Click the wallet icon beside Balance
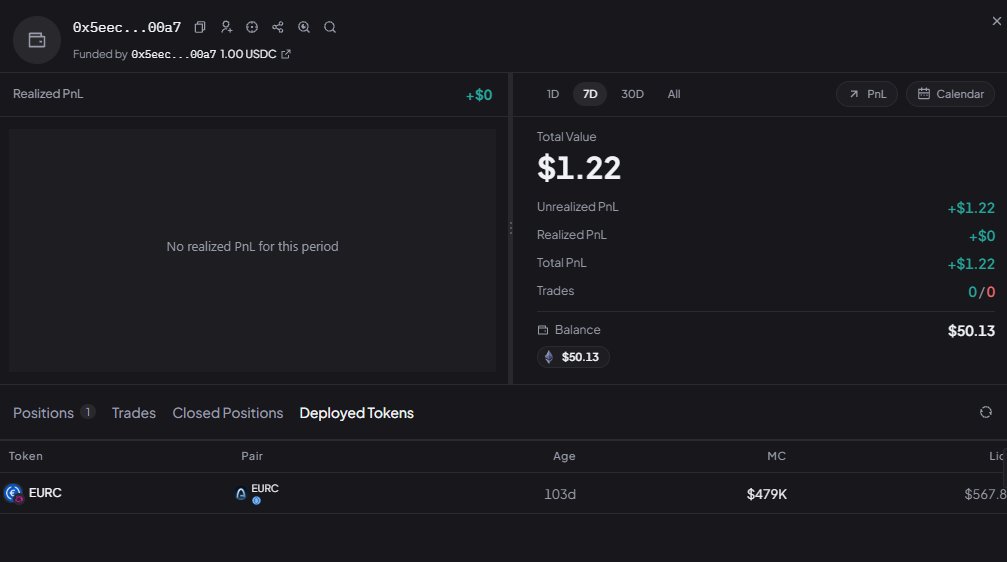 pyautogui.click(x=543, y=330)
